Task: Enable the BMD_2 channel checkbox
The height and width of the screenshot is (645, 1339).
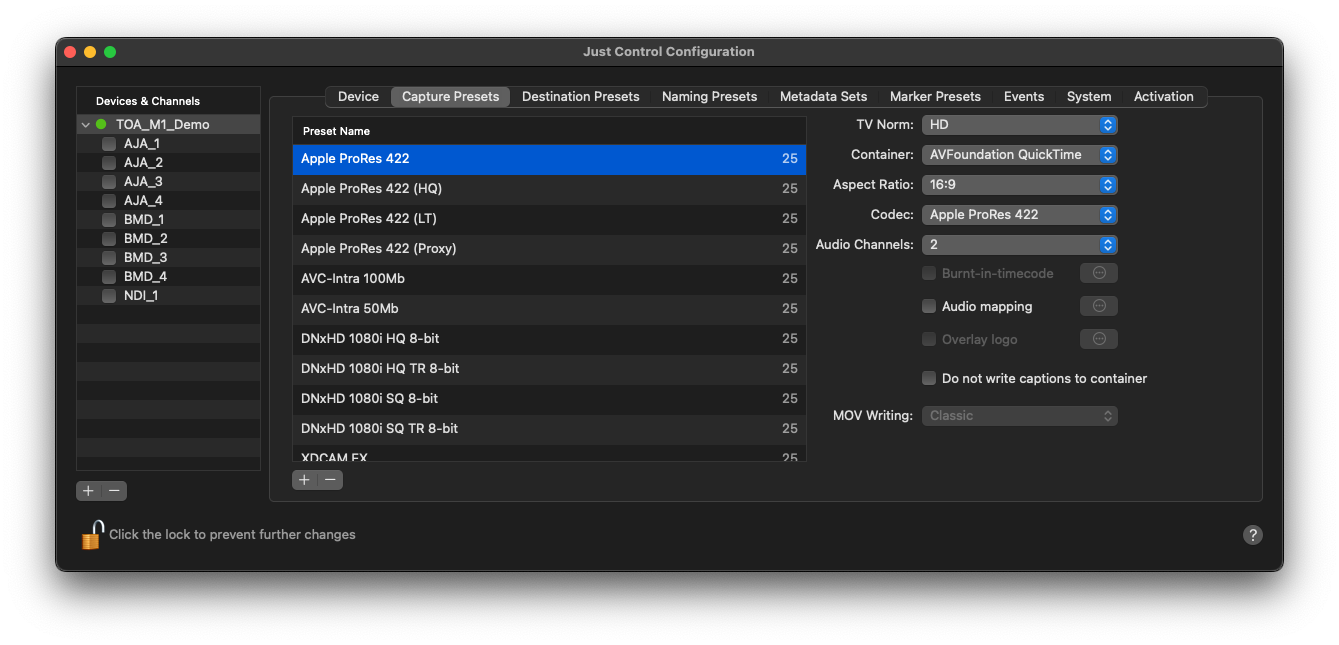Action: (109, 239)
